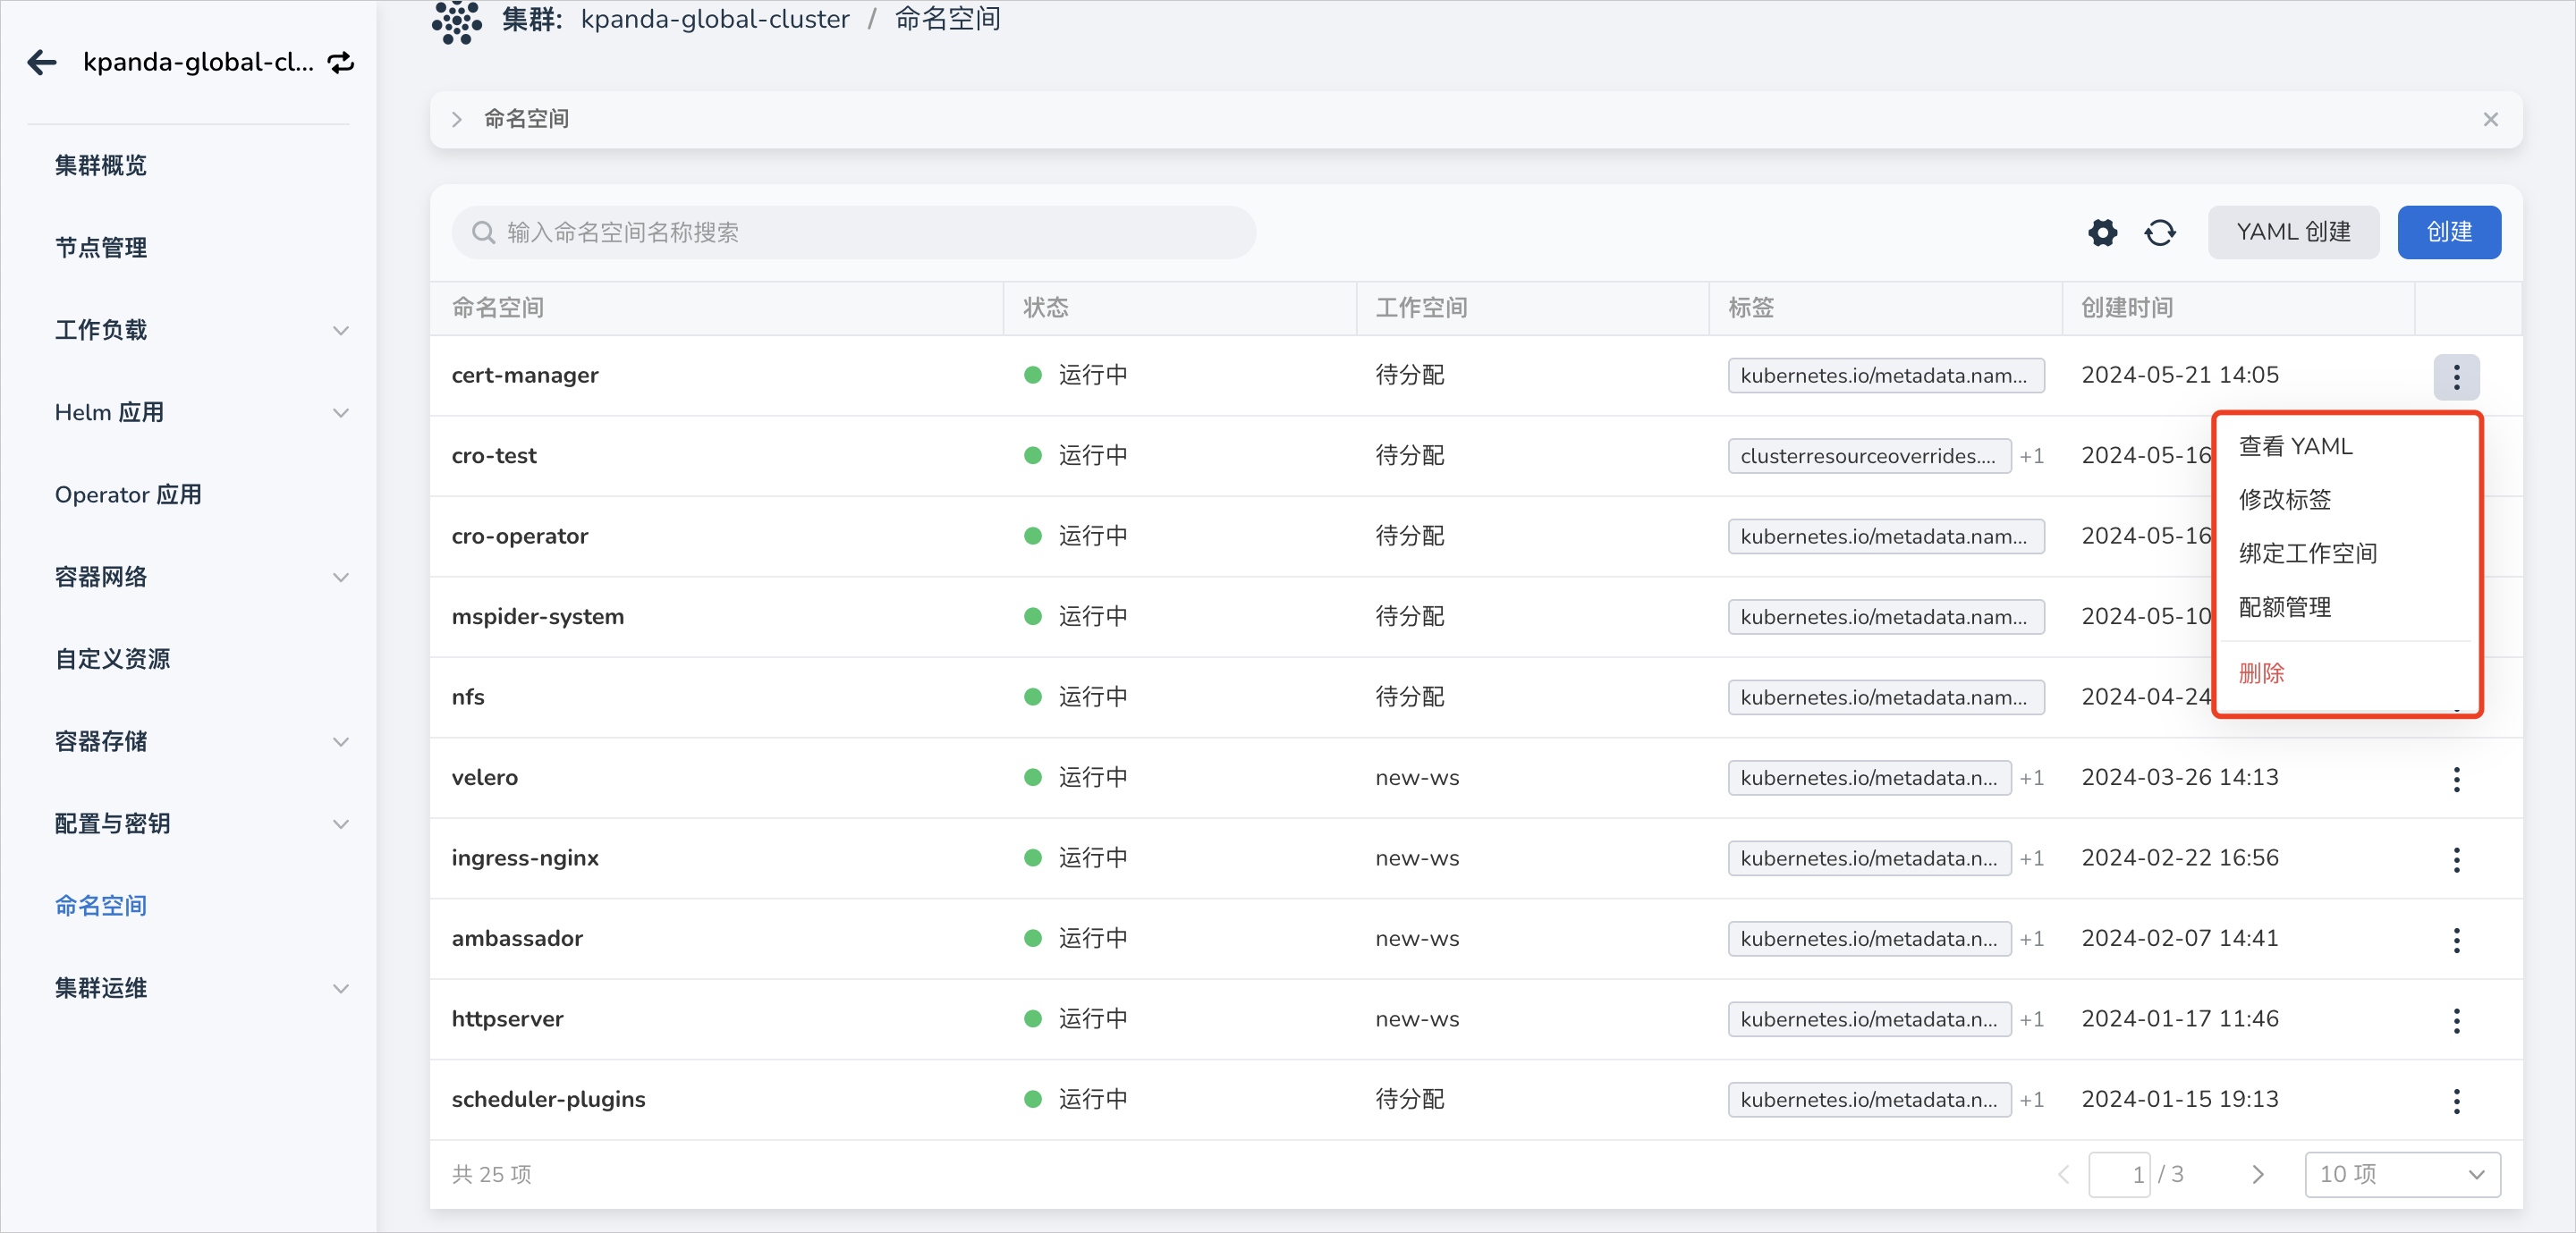Viewport: 2576px width, 1233px height.
Task: Select 查看 YAML menu entry
Action: pyautogui.click(x=2295, y=446)
